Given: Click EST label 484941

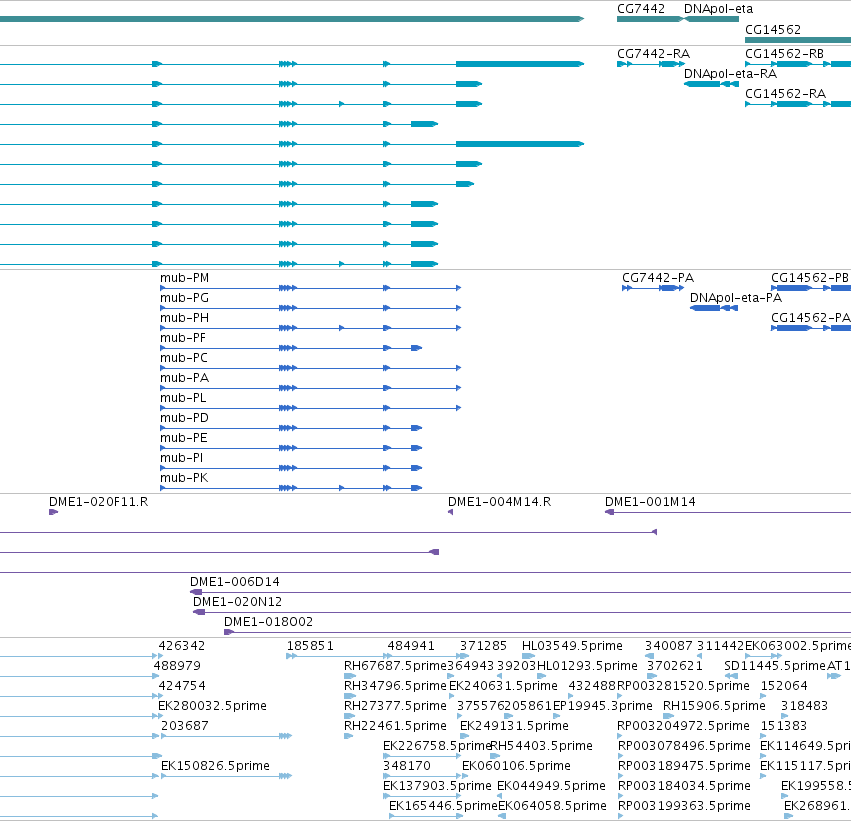Looking at the screenshot, I should coord(411,646).
